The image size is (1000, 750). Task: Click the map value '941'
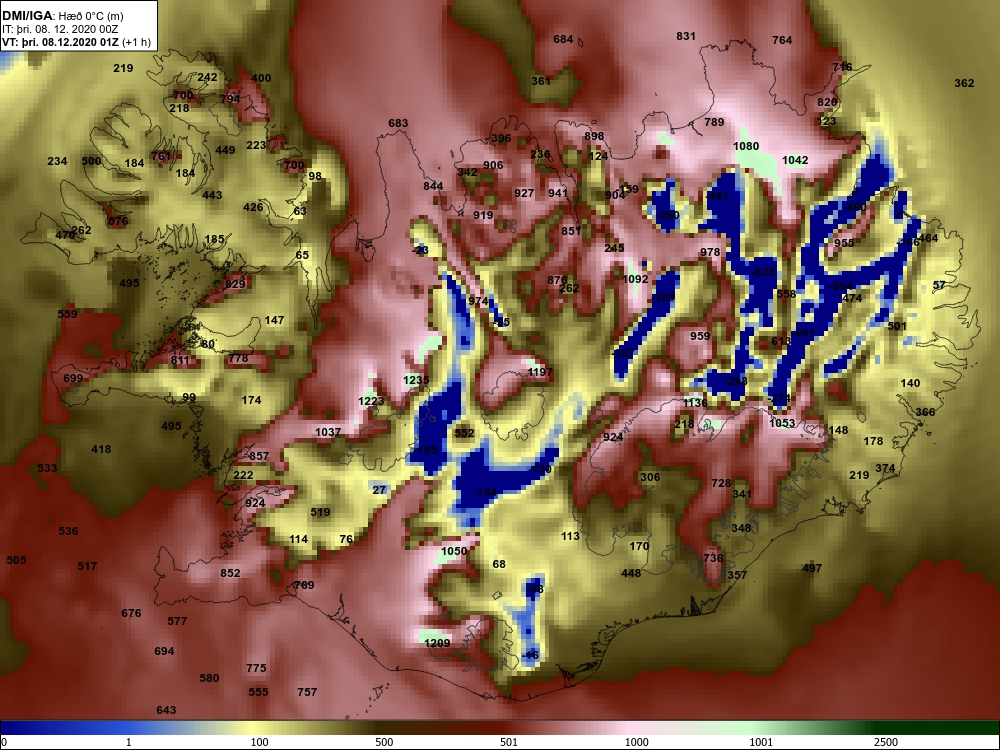click(x=558, y=193)
